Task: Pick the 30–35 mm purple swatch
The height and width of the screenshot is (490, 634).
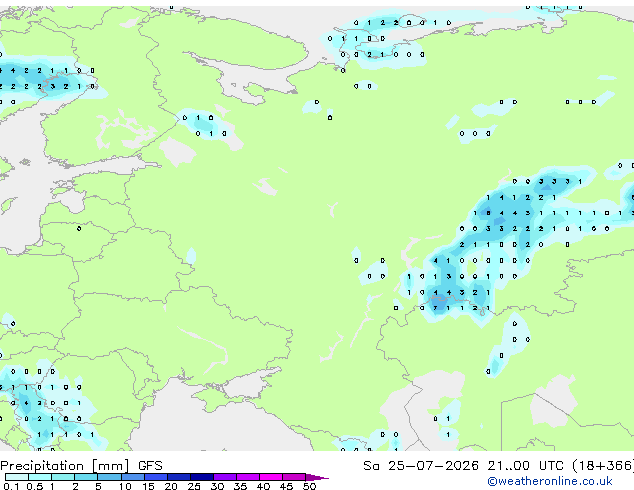Action: 224,477
